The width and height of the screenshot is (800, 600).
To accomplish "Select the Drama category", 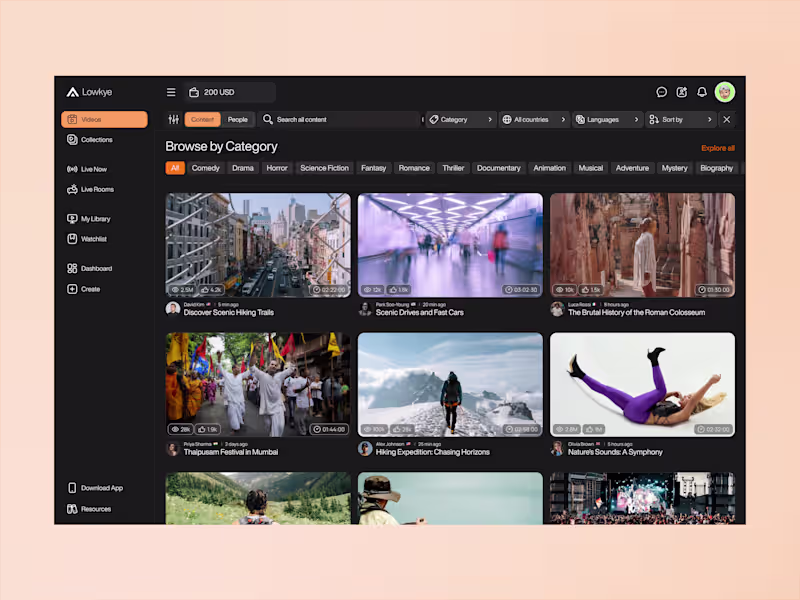I will pyautogui.click(x=243, y=168).
